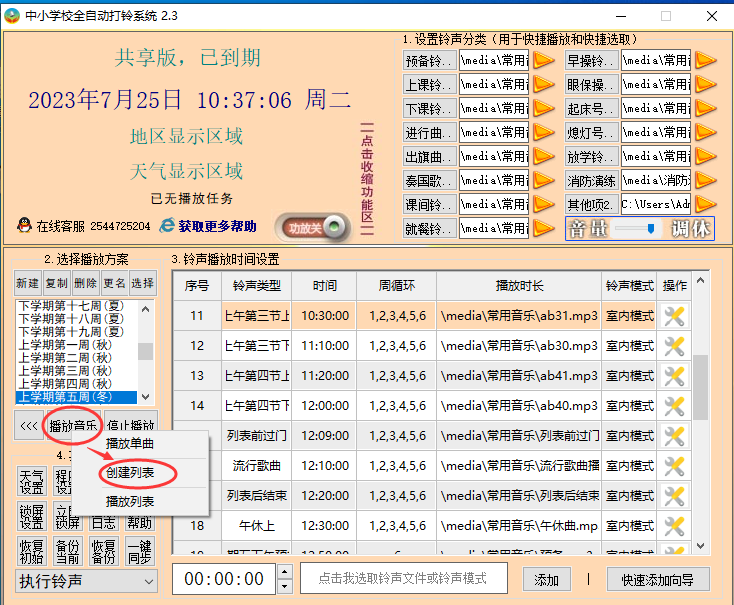Viewport: 734px width, 605px height.
Task: Click the 音量 volume slider handle
Action: [651, 228]
